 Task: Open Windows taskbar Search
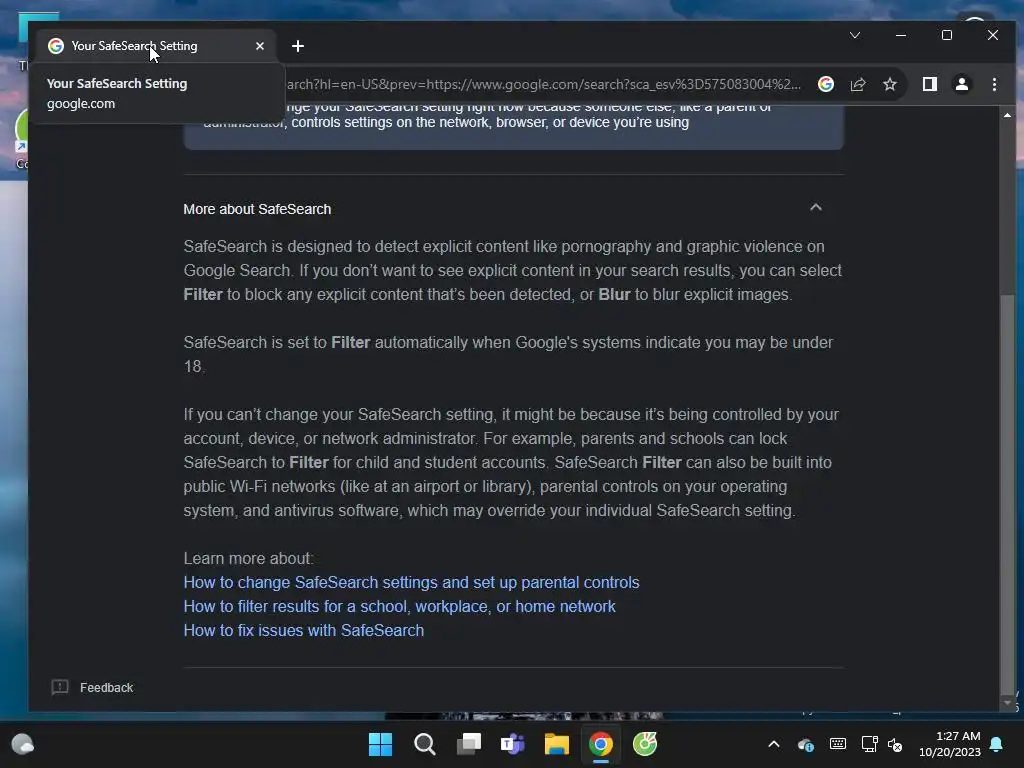(x=424, y=744)
